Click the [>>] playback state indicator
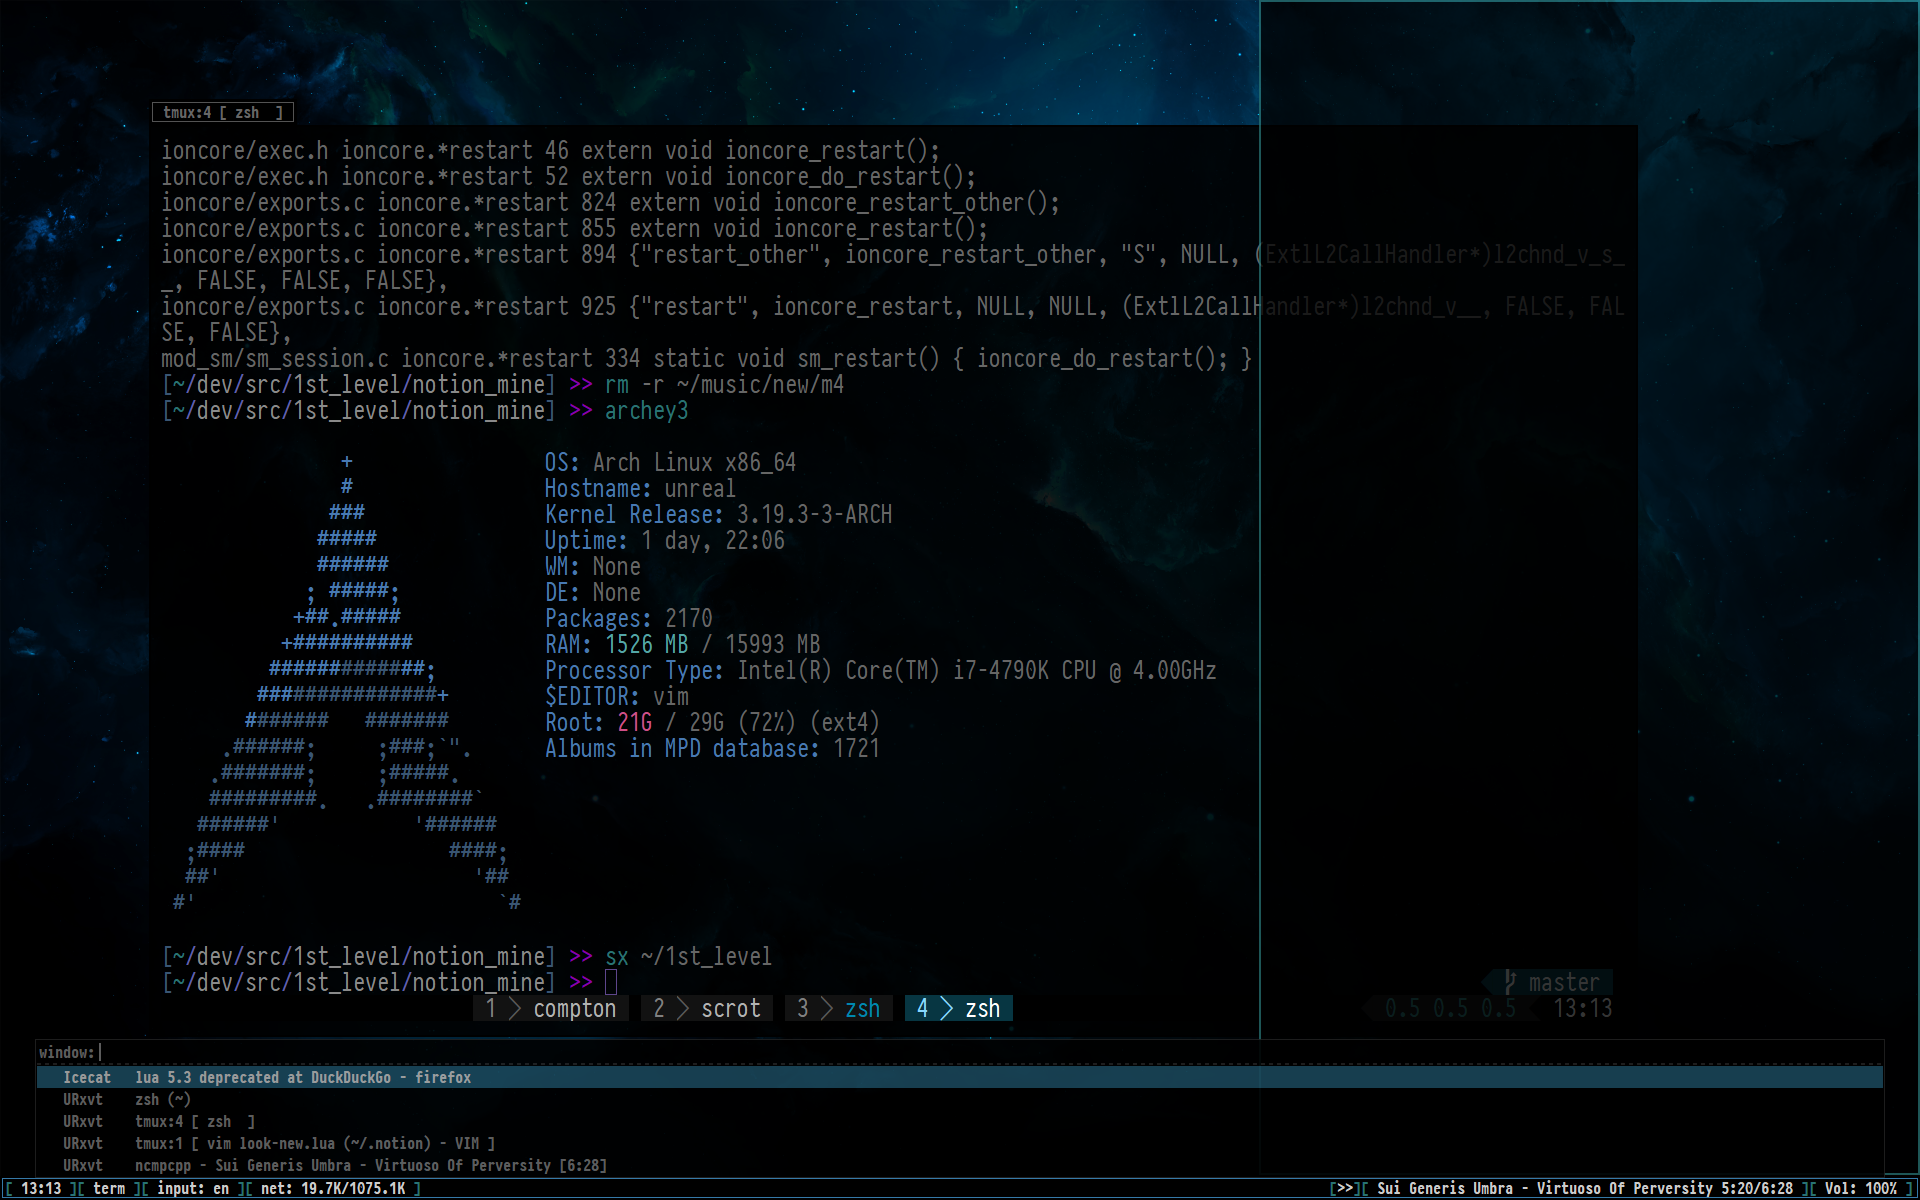Viewport: 1920px width, 1200px height. [x=1345, y=1188]
